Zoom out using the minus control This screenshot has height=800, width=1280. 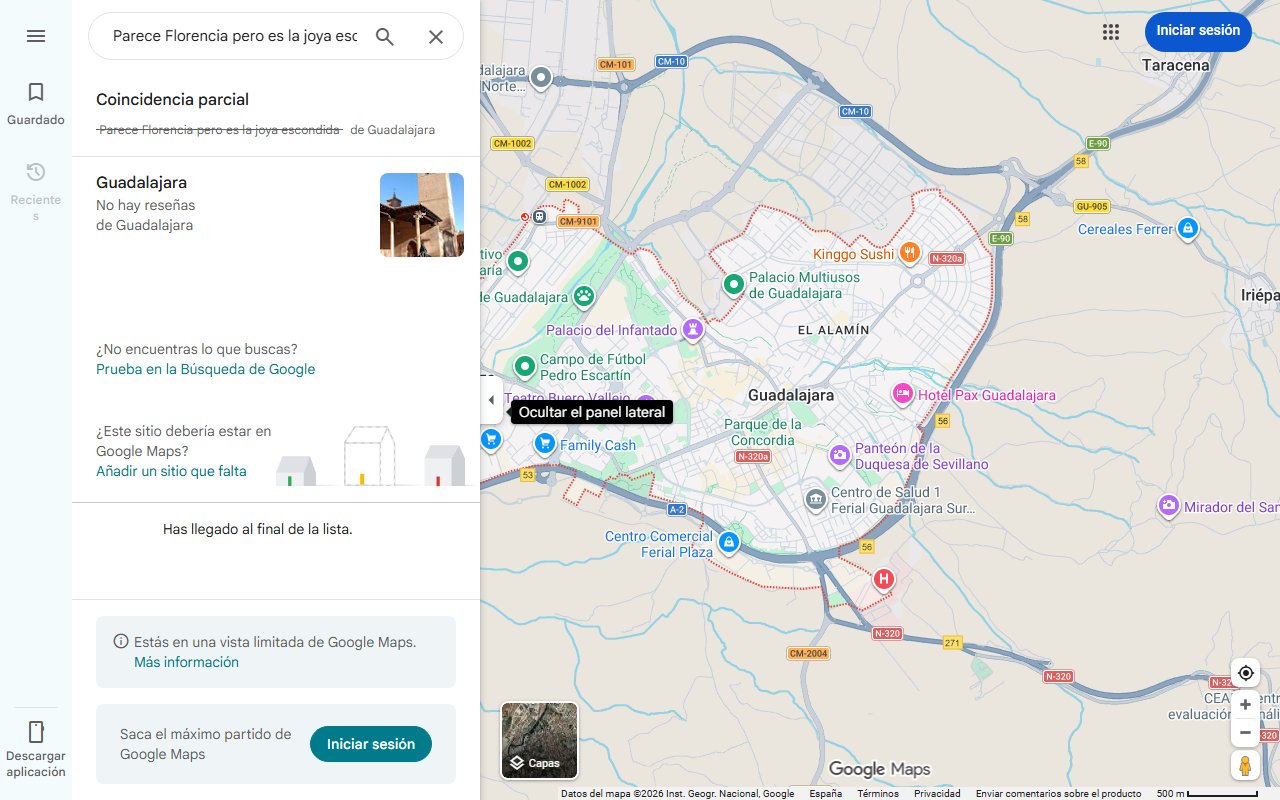pos(1245,732)
